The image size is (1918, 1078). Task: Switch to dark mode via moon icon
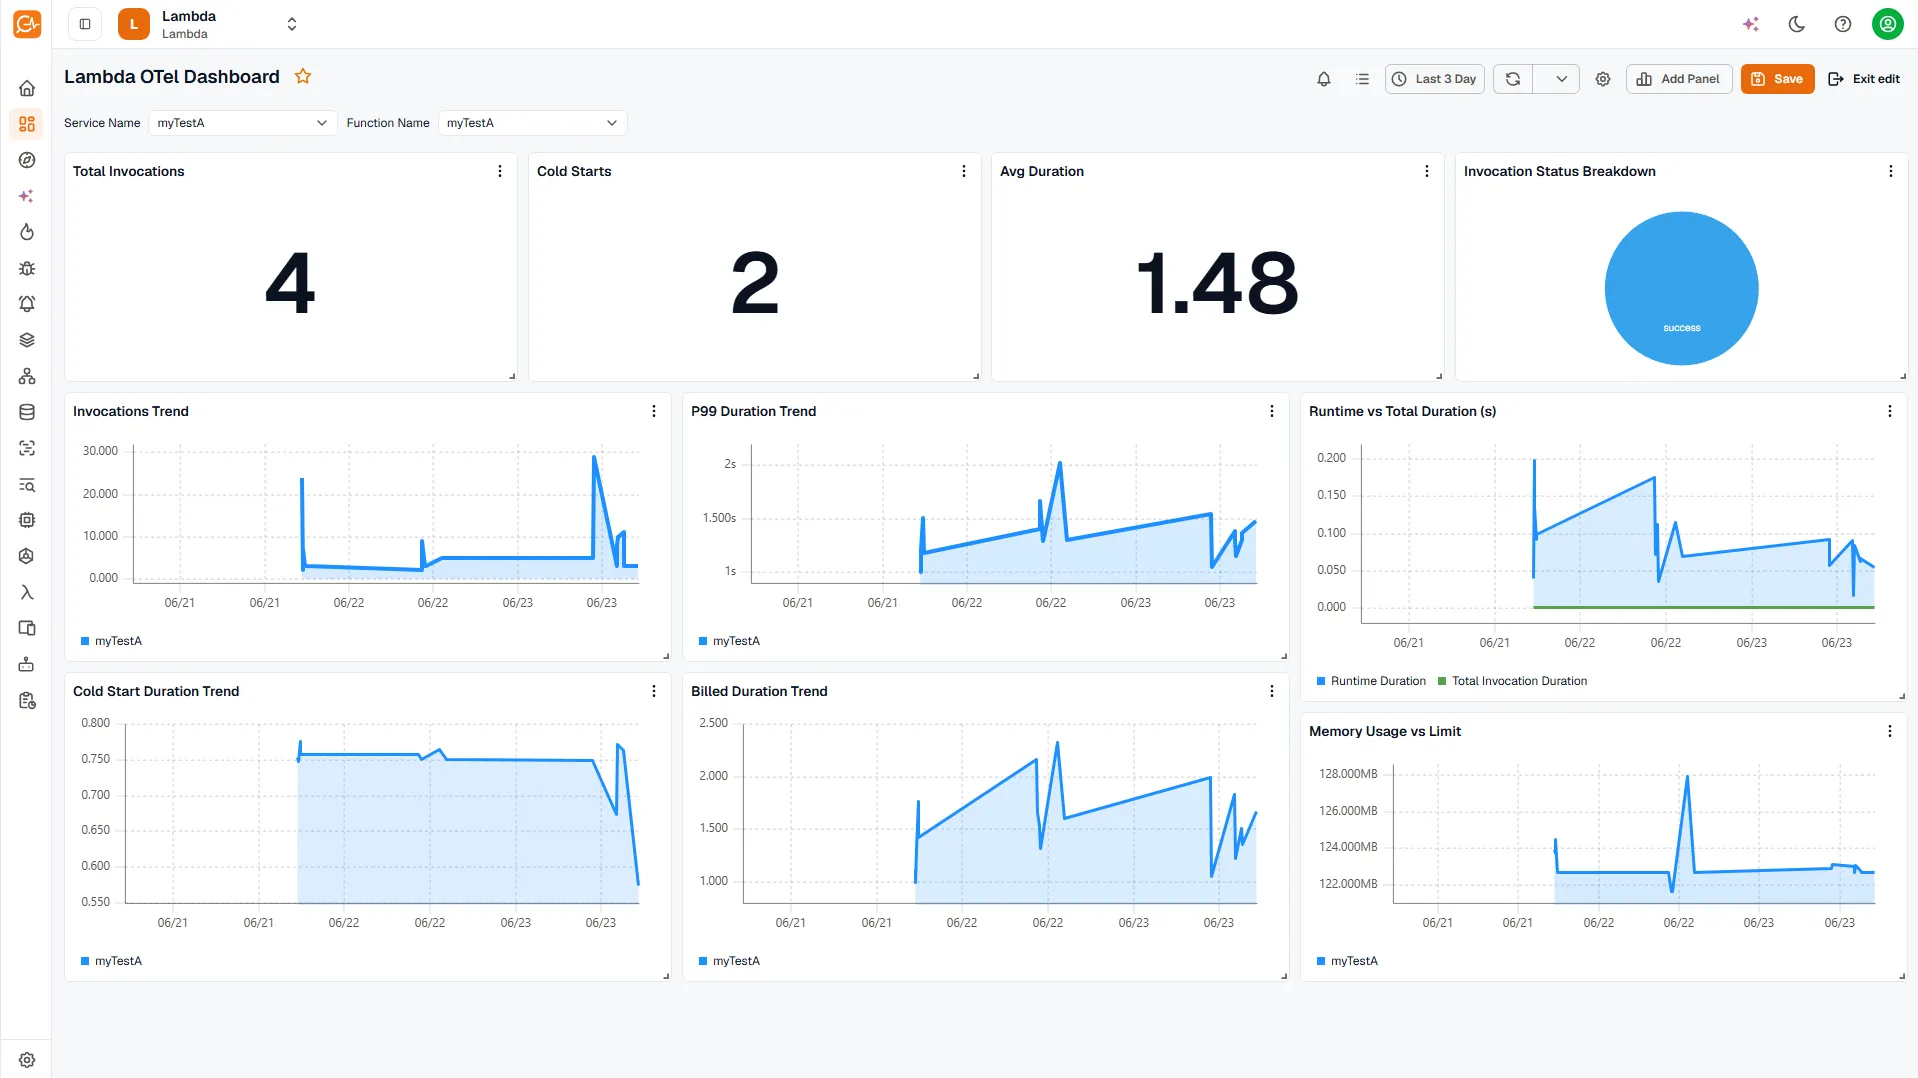[x=1797, y=24]
